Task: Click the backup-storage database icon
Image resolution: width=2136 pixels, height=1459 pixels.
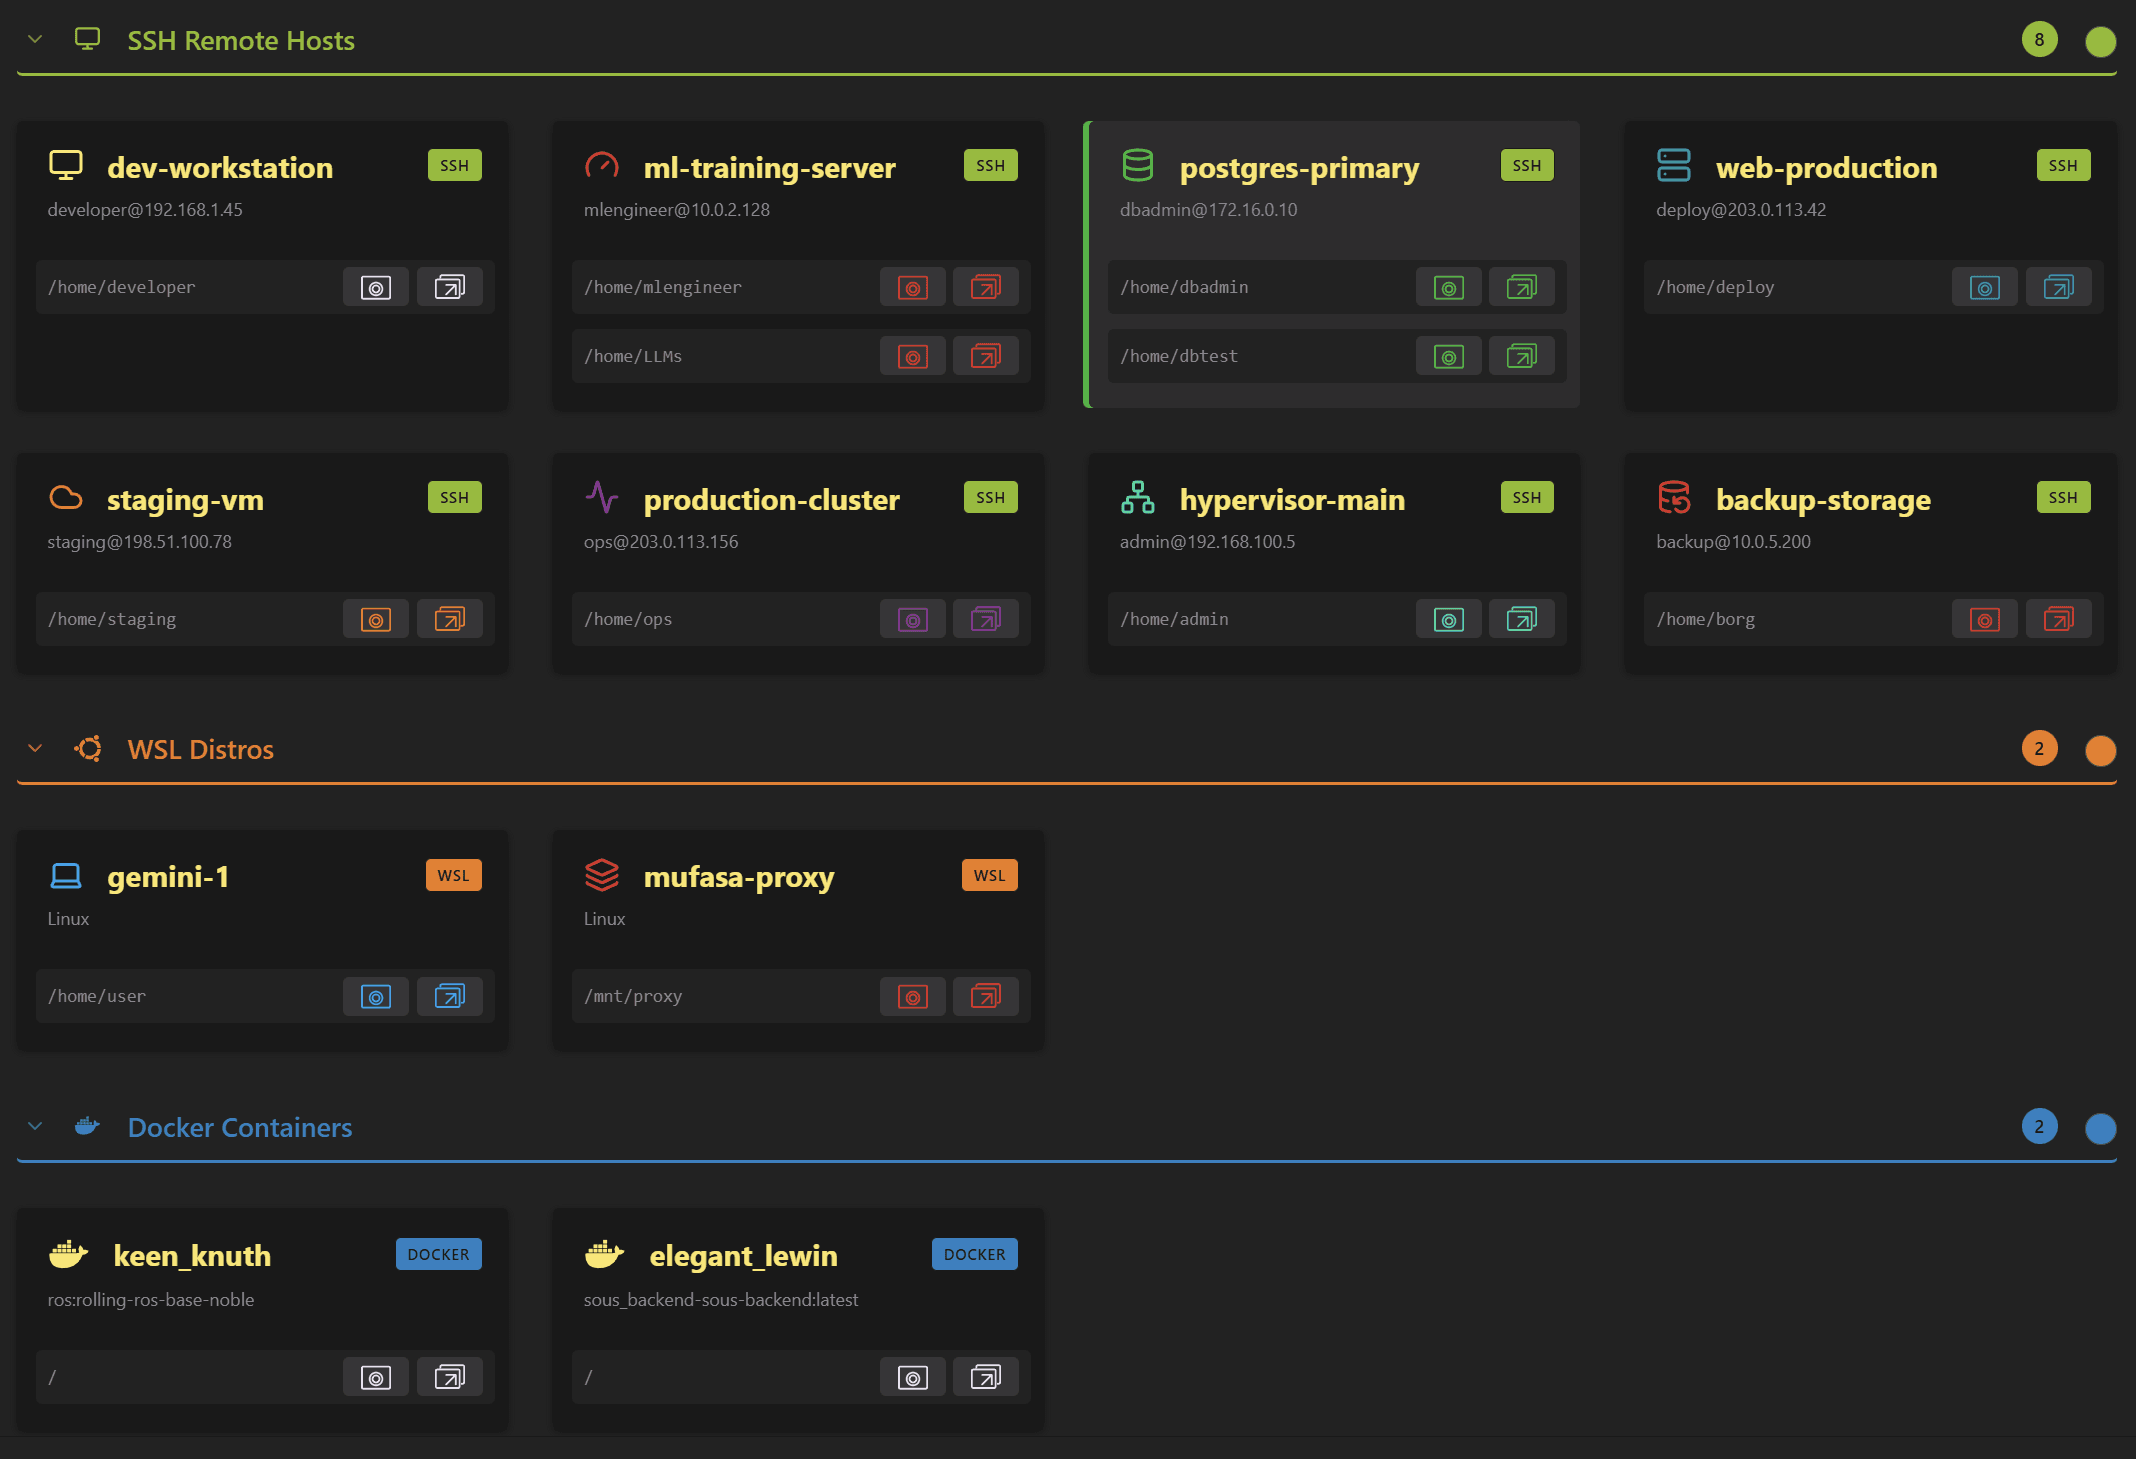Action: [1674, 497]
